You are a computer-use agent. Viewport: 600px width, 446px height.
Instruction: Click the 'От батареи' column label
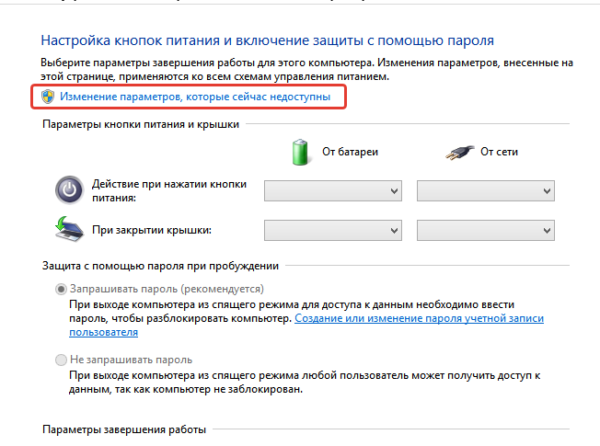(x=350, y=152)
